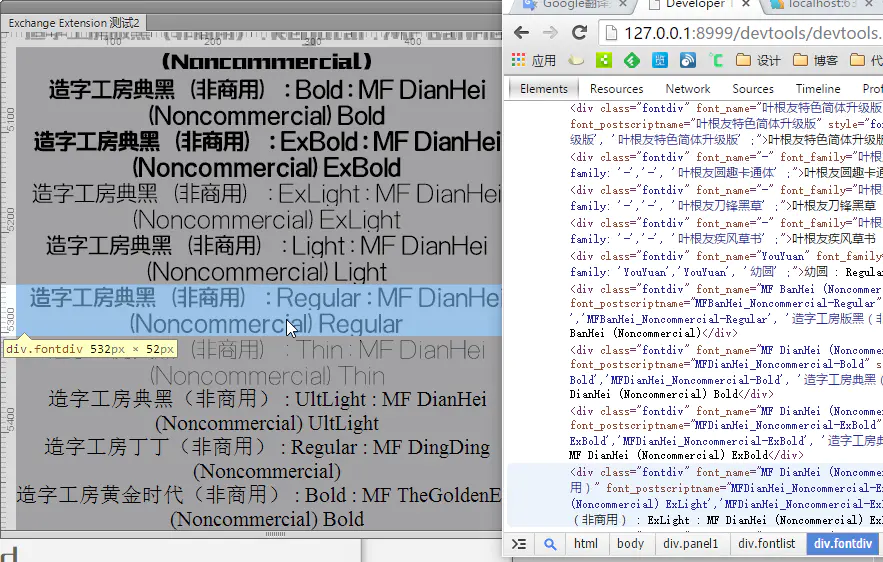Screen dimensions: 883x562
Task: Click the horizontal panel resize grip
Action: 275,533
